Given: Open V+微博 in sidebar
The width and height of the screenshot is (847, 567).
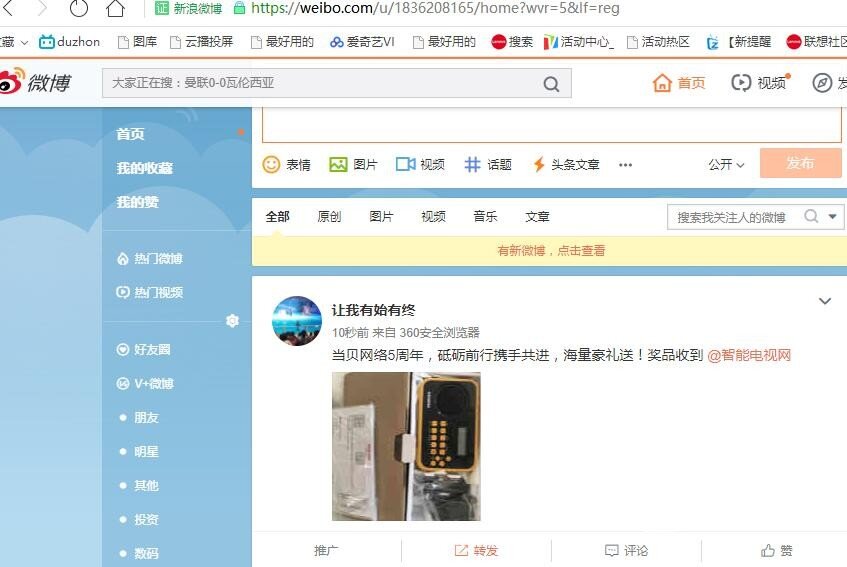Looking at the screenshot, I should coord(145,383).
